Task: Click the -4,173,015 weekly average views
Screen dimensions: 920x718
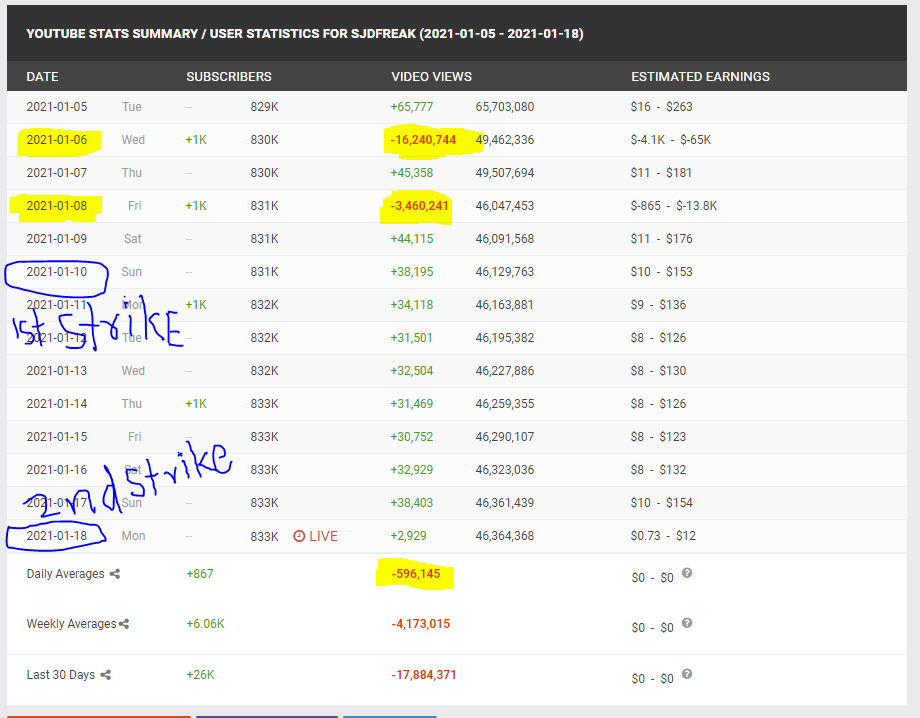Action: point(421,624)
